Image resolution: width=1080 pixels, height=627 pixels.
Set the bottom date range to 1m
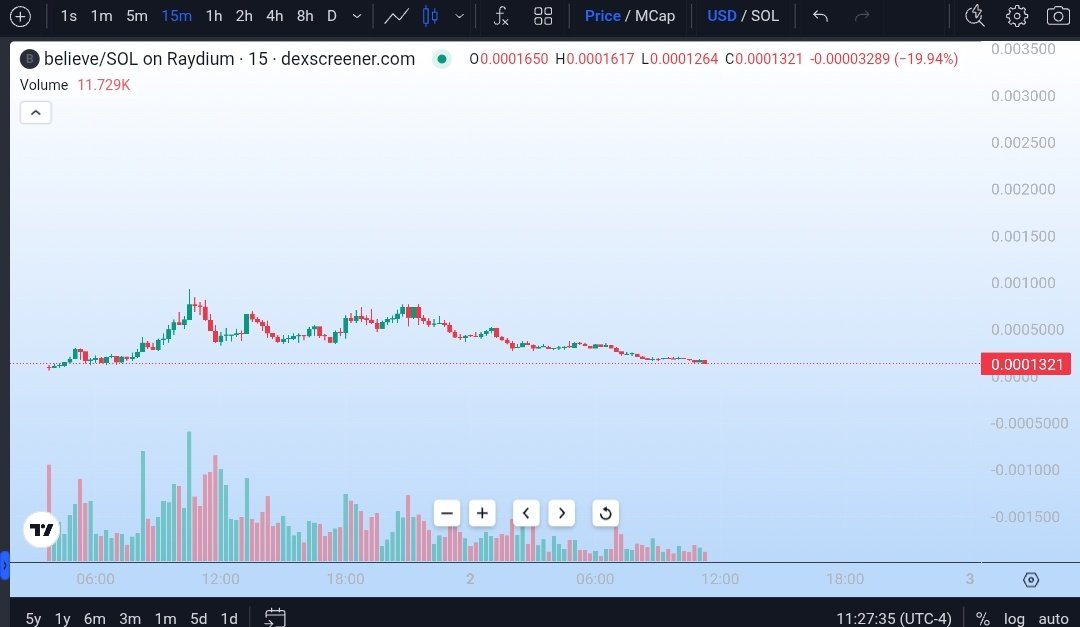tap(165, 618)
